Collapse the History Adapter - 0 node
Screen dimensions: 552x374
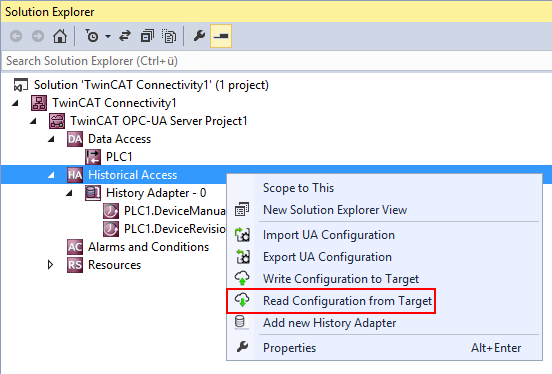[x=69, y=193]
